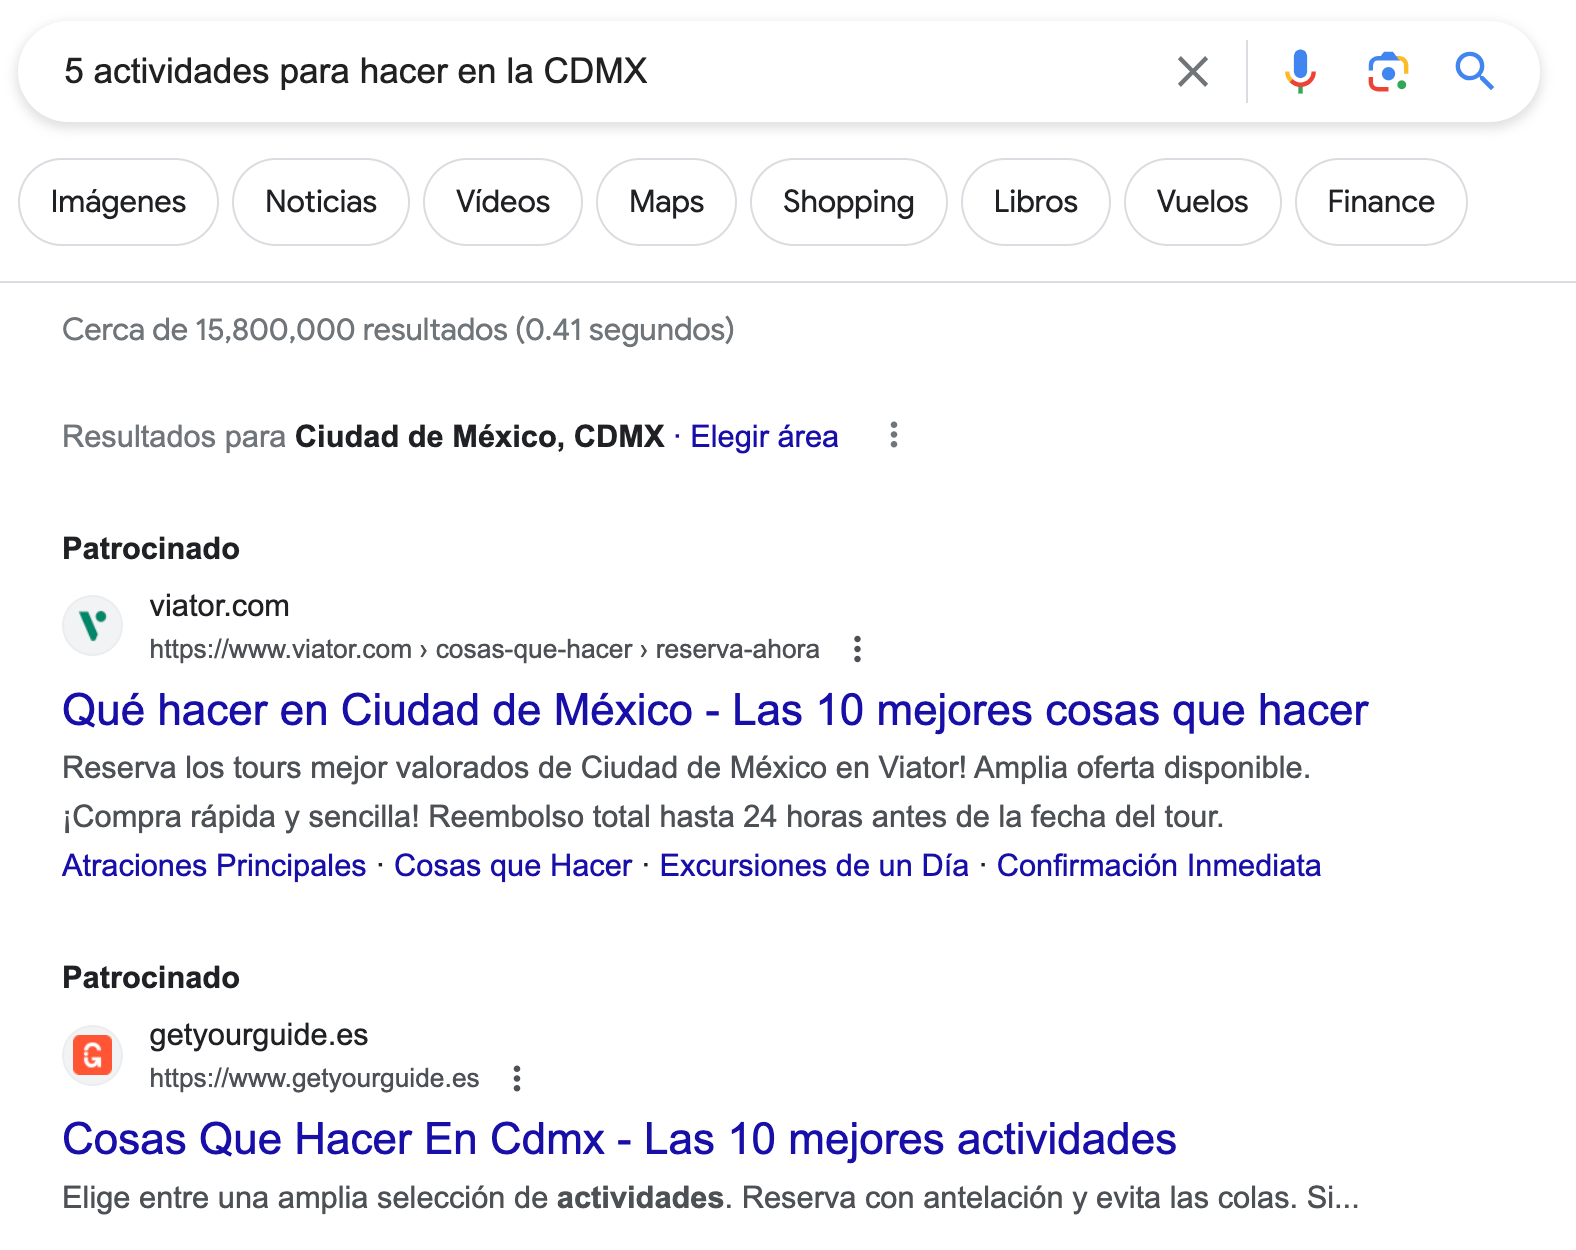The height and width of the screenshot is (1250, 1576).
Task: Switch to the Noticias filter
Action: point(321,202)
